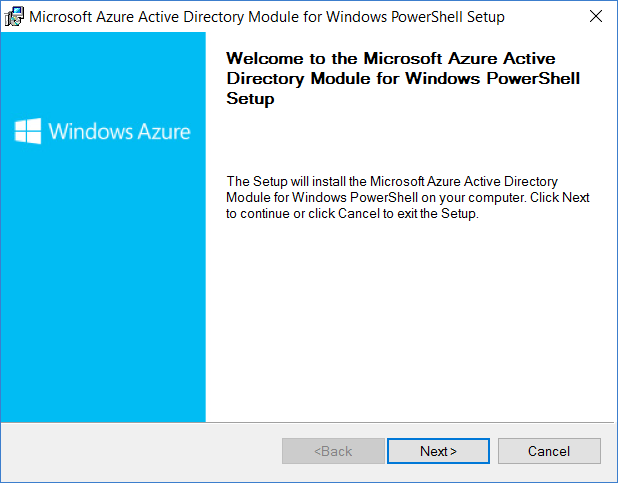Click the Welcome heading's first line

(391, 58)
